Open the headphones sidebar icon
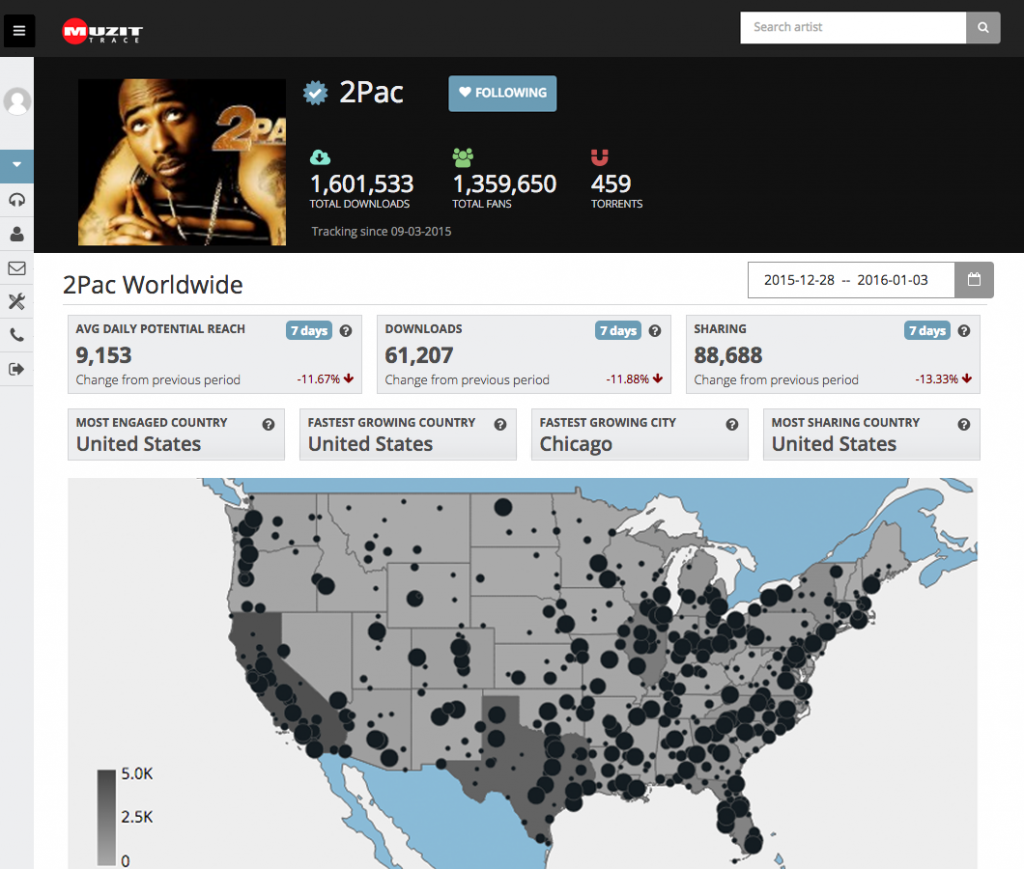 [x=17, y=200]
